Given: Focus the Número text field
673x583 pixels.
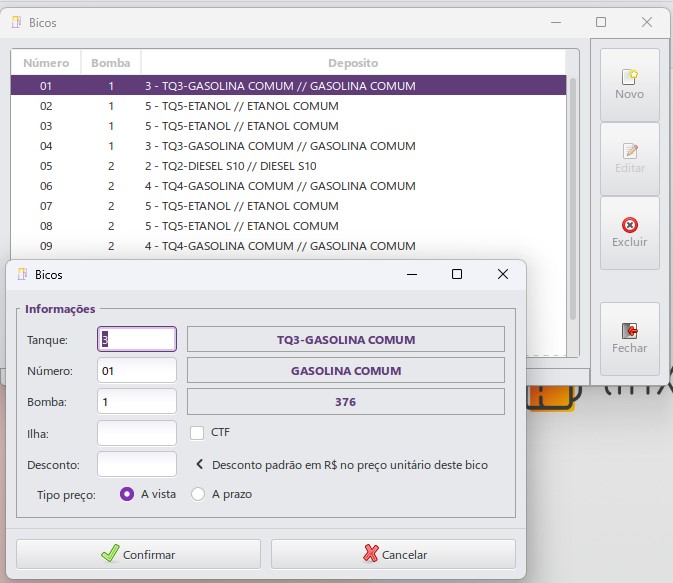Looking at the screenshot, I should pos(137,371).
